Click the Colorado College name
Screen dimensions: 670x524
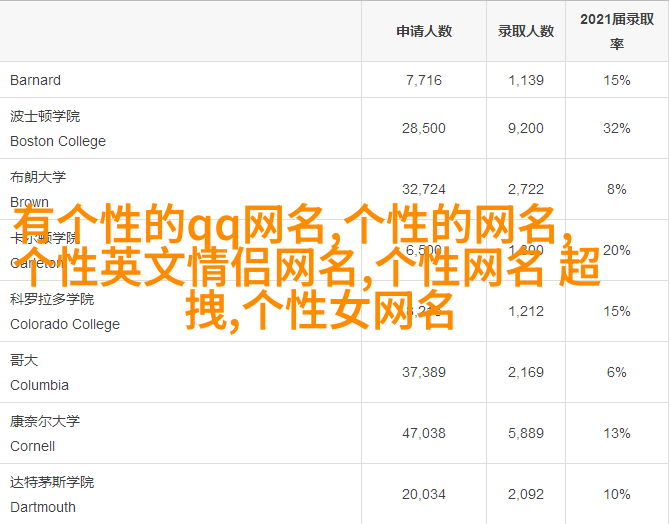click(x=65, y=324)
